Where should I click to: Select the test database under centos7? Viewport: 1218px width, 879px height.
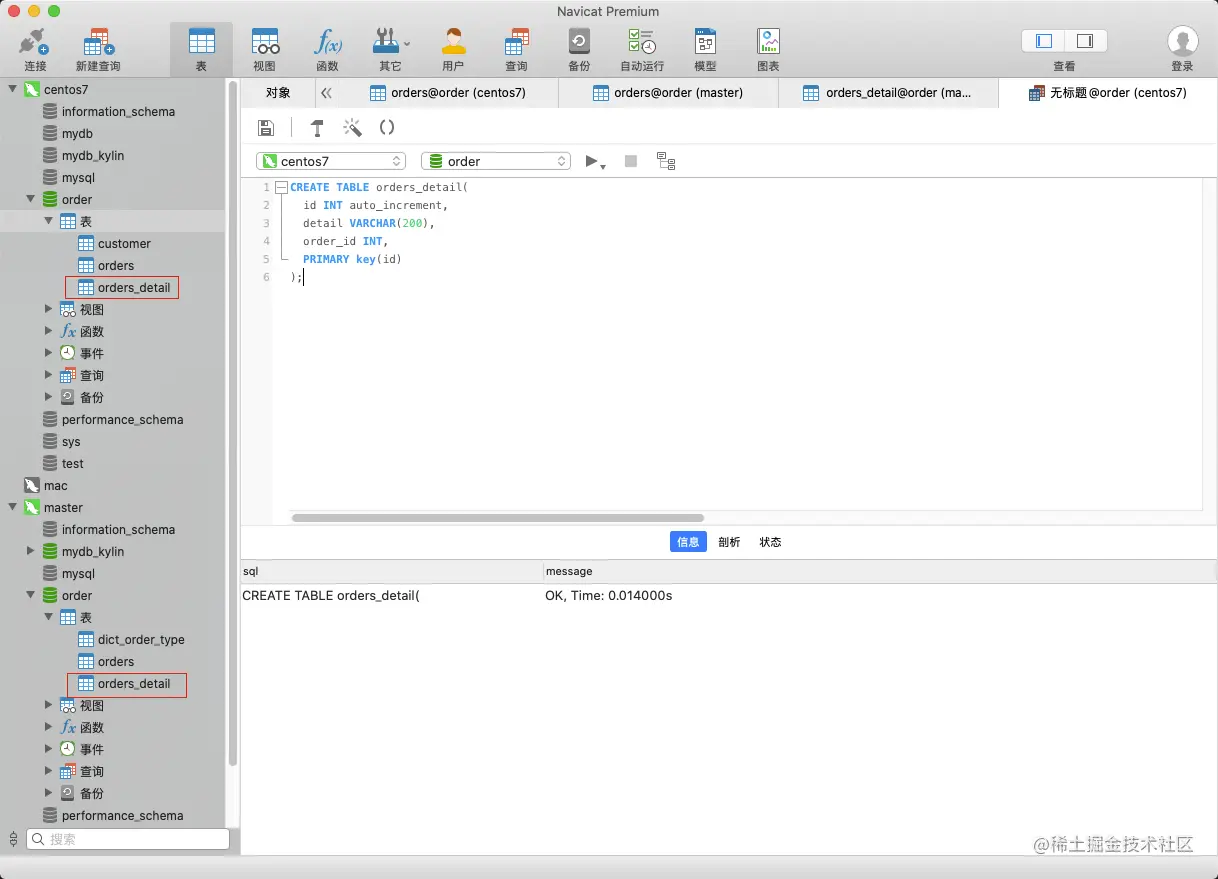click(73, 463)
